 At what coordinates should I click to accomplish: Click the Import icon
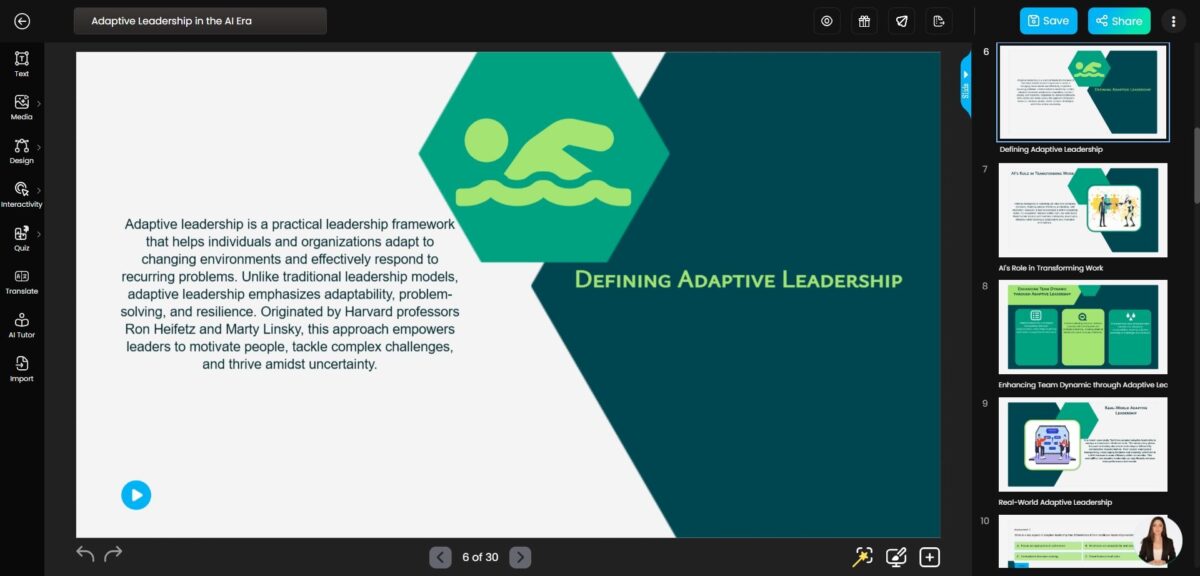click(x=21, y=368)
